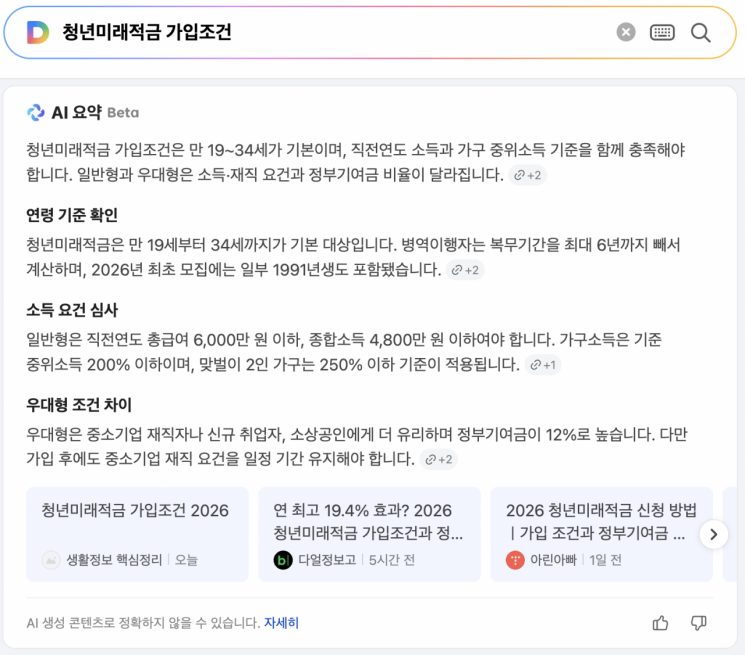Image resolution: width=745 pixels, height=655 pixels.
Task: Click the 5시간 전 timestamp
Action: [392, 560]
